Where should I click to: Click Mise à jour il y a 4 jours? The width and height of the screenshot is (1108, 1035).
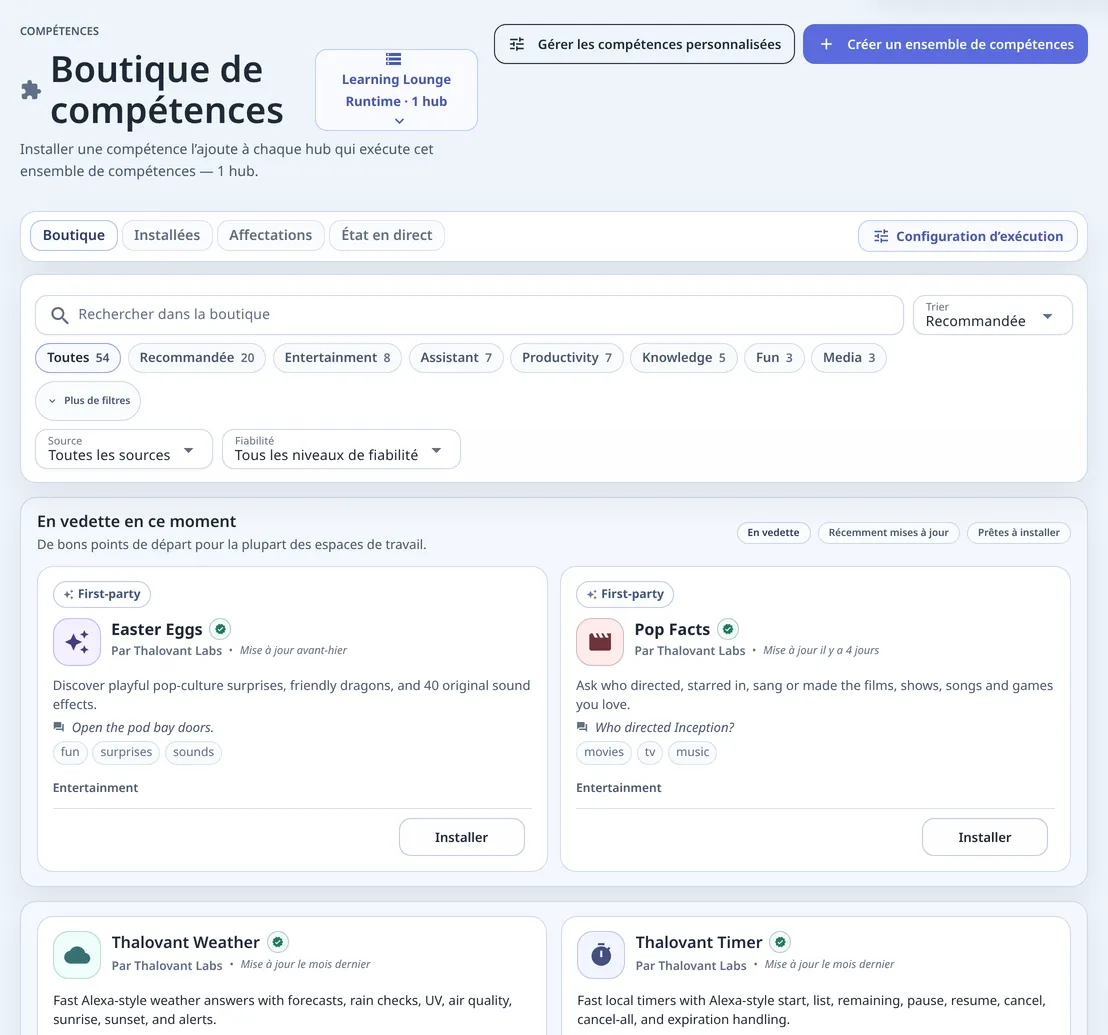pos(821,650)
